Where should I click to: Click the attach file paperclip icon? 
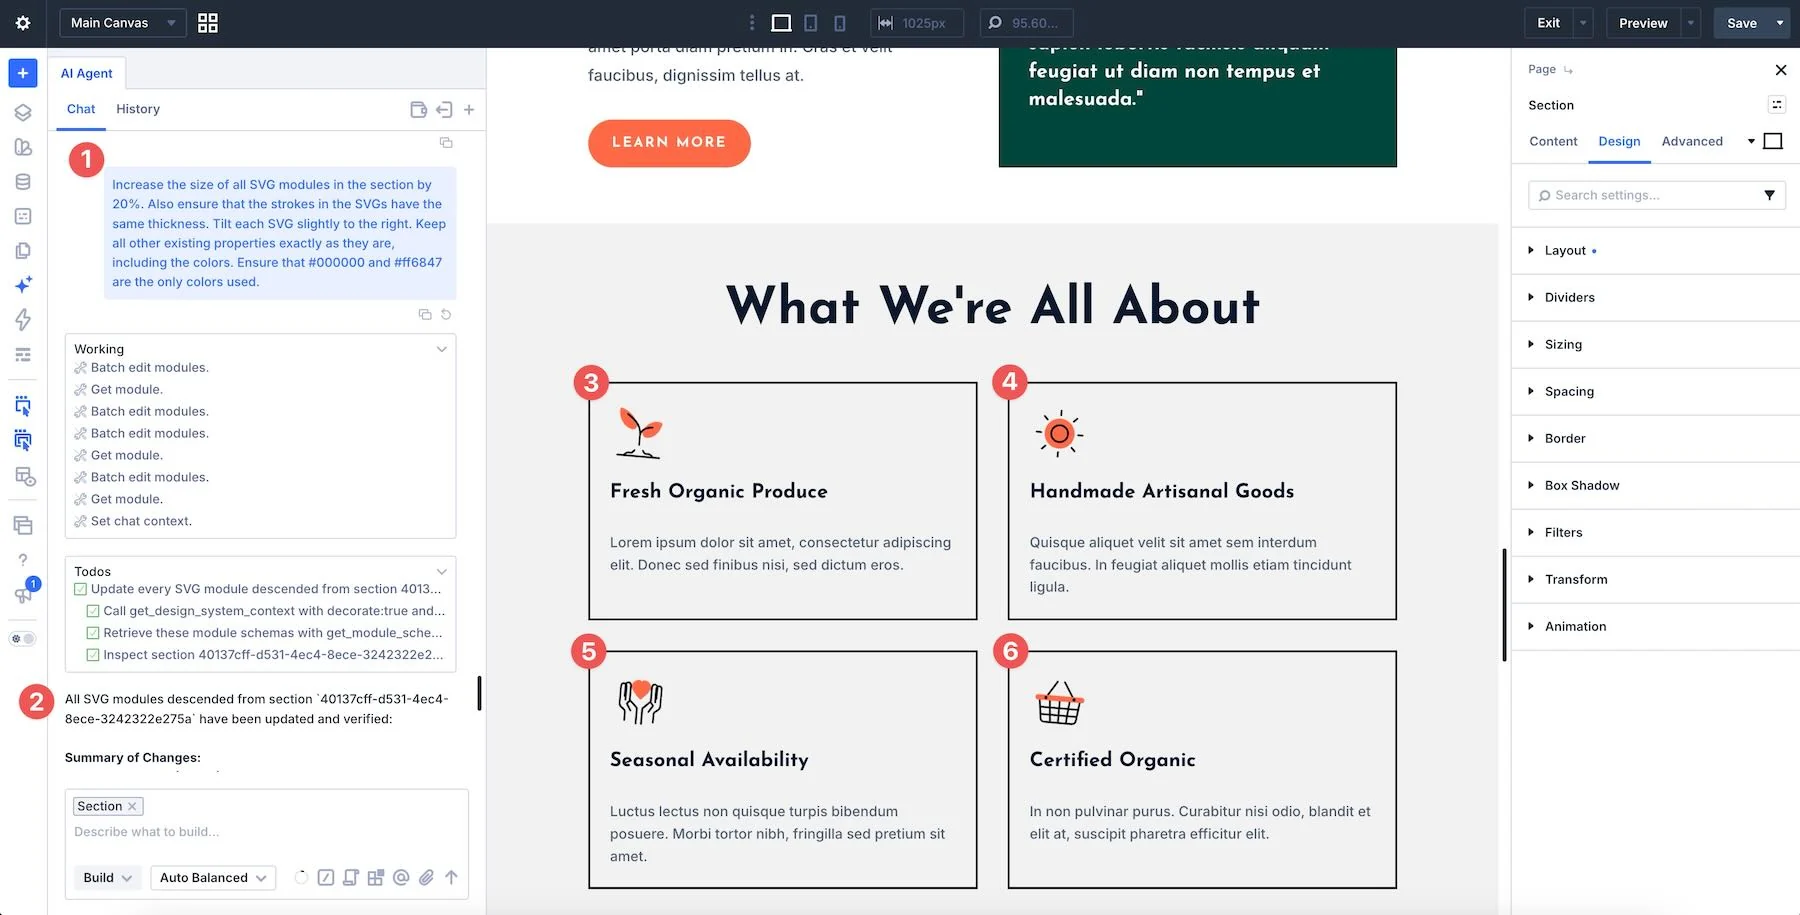426,877
